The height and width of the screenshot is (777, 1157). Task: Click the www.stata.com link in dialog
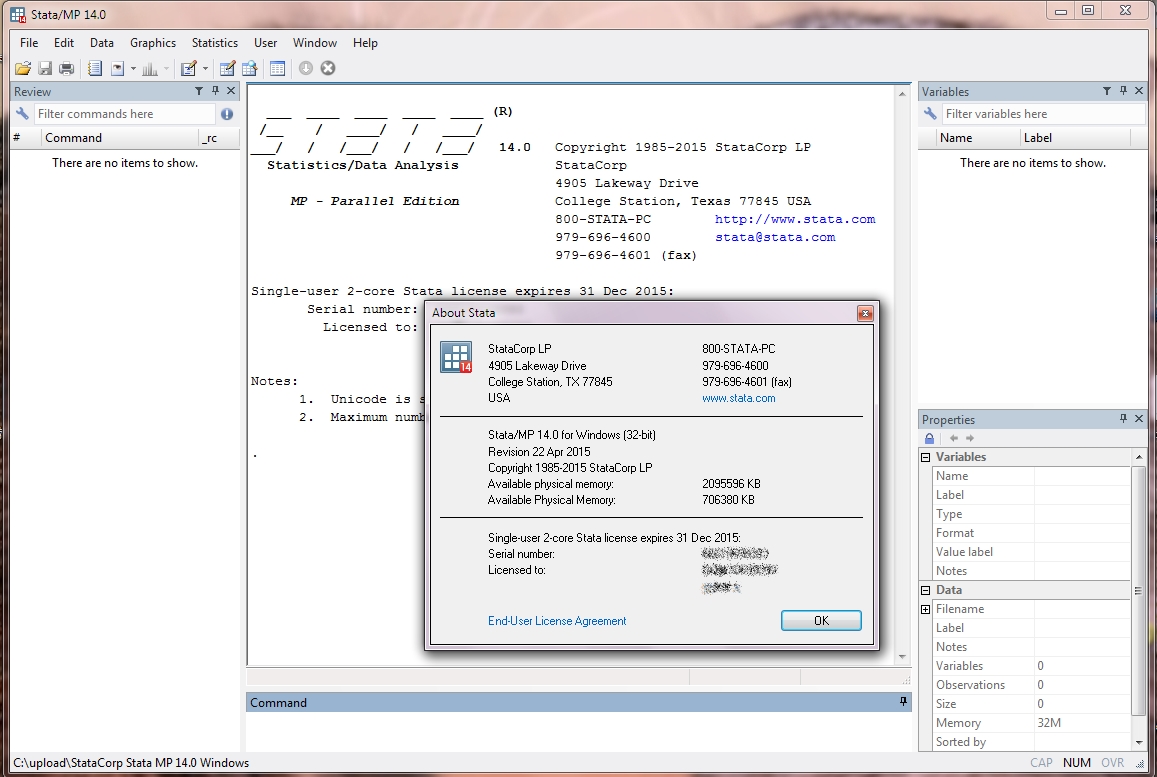point(739,398)
